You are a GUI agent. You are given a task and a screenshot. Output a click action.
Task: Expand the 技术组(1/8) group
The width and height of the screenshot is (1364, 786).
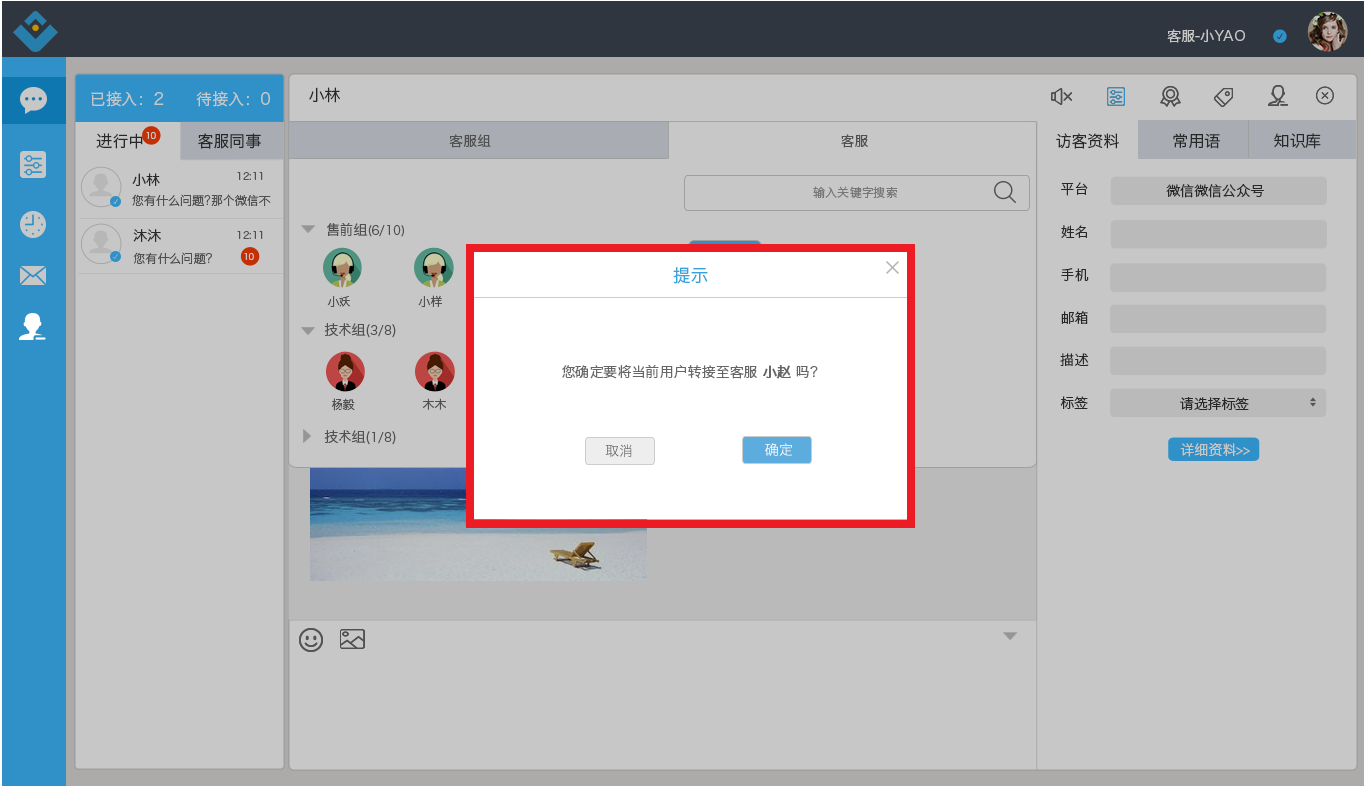(x=308, y=437)
